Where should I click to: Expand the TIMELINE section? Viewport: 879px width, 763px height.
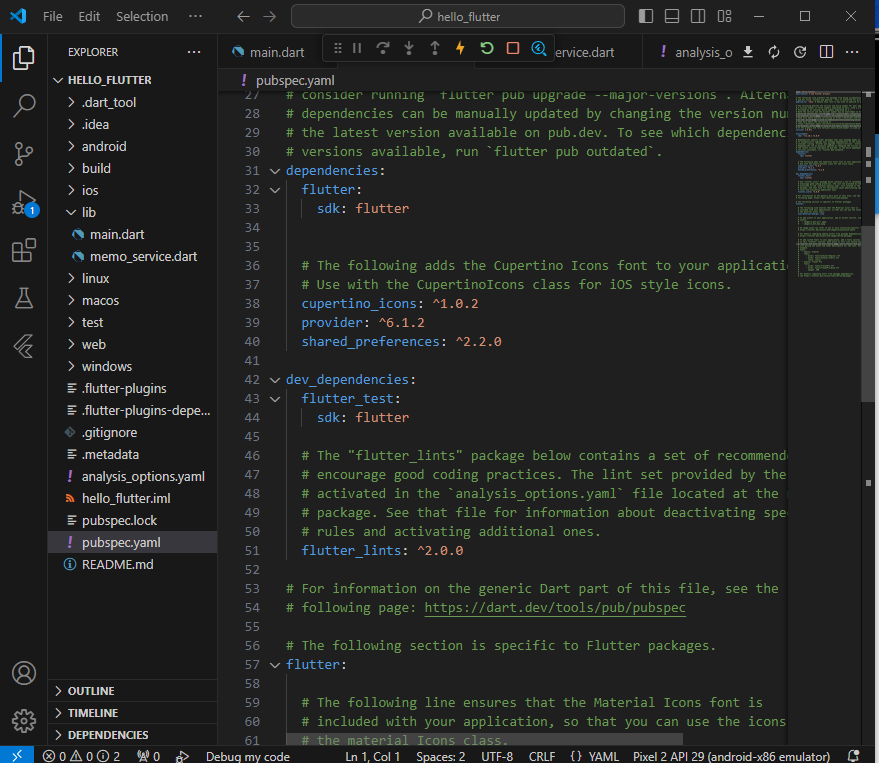coord(132,713)
